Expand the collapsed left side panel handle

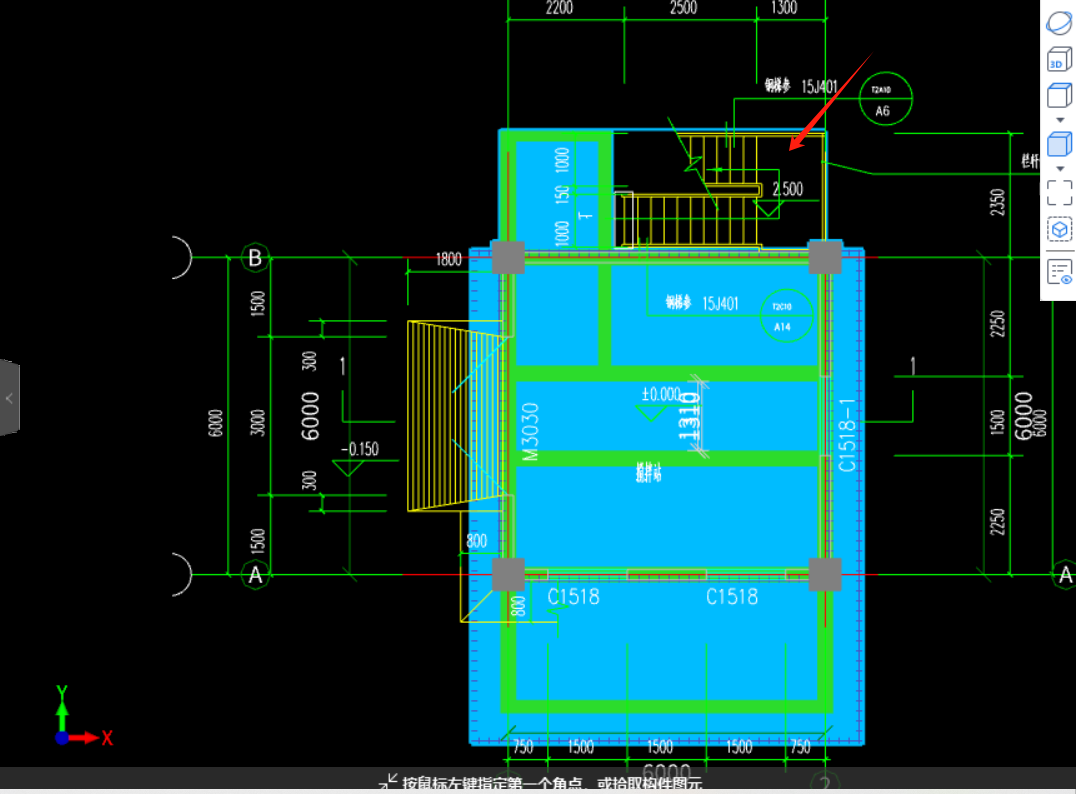(x=10, y=398)
